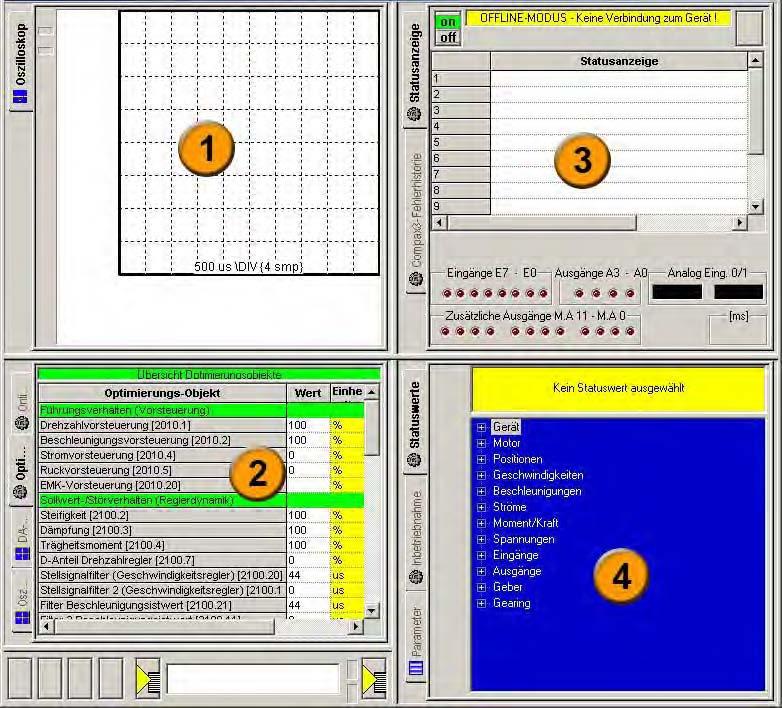This screenshot has width=782, height=708.
Task: Expand the Eingänge tree node
Action: point(481,555)
